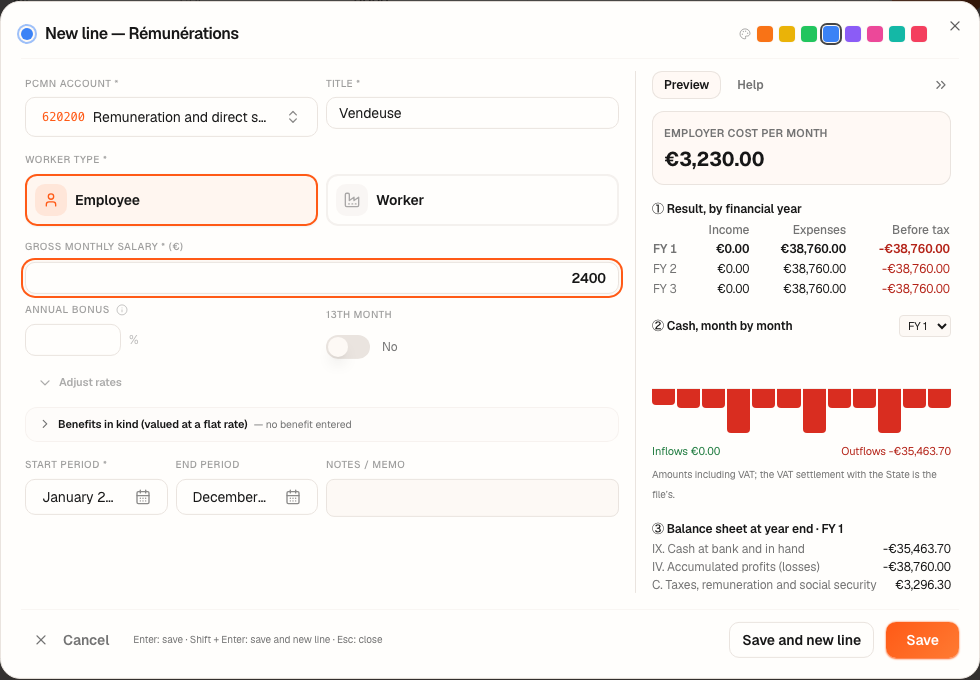Pick the selected blue color swatch
Viewport: 980px width, 680px height.
[x=831, y=34]
